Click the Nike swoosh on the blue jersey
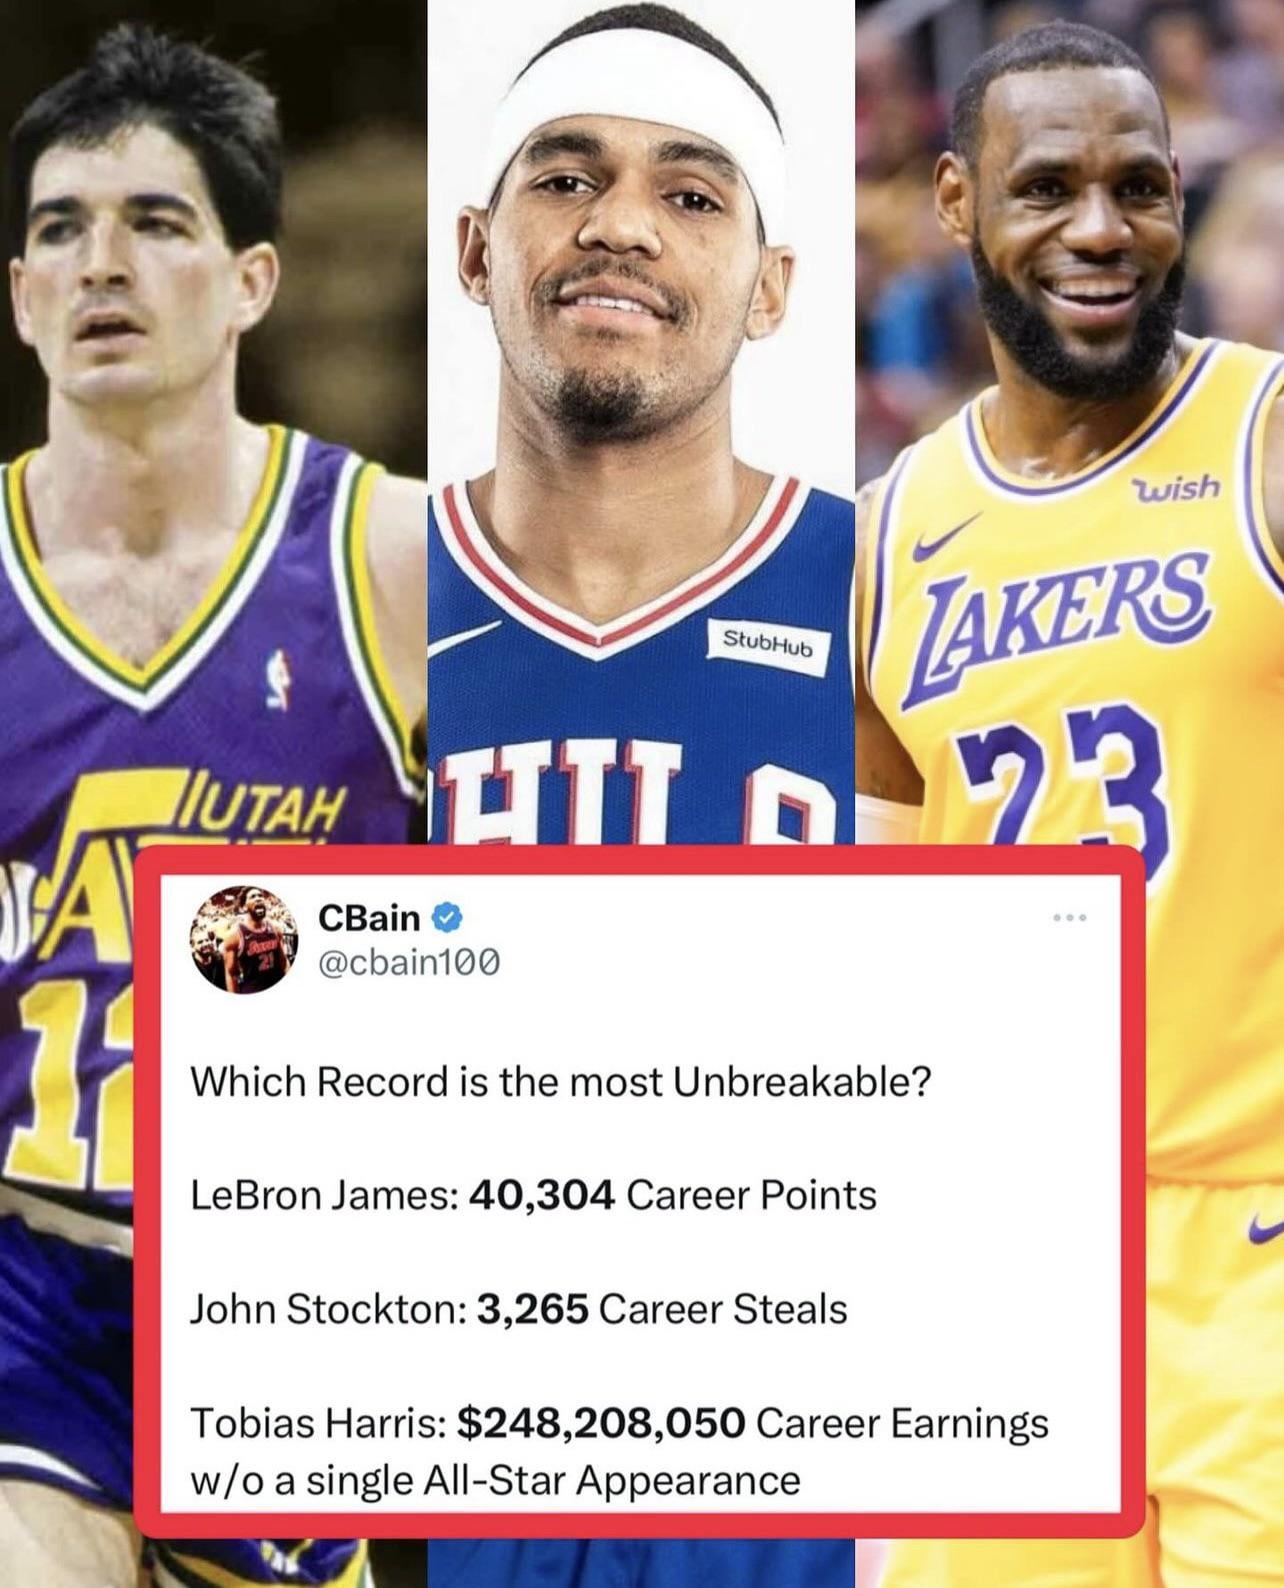Image resolution: width=1284 pixels, height=1588 pixels. (463, 640)
